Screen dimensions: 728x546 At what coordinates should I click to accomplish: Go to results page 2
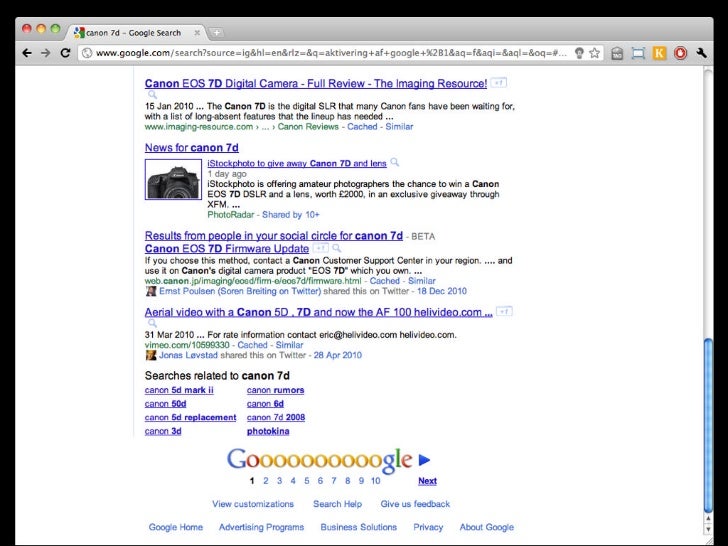tap(266, 481)
